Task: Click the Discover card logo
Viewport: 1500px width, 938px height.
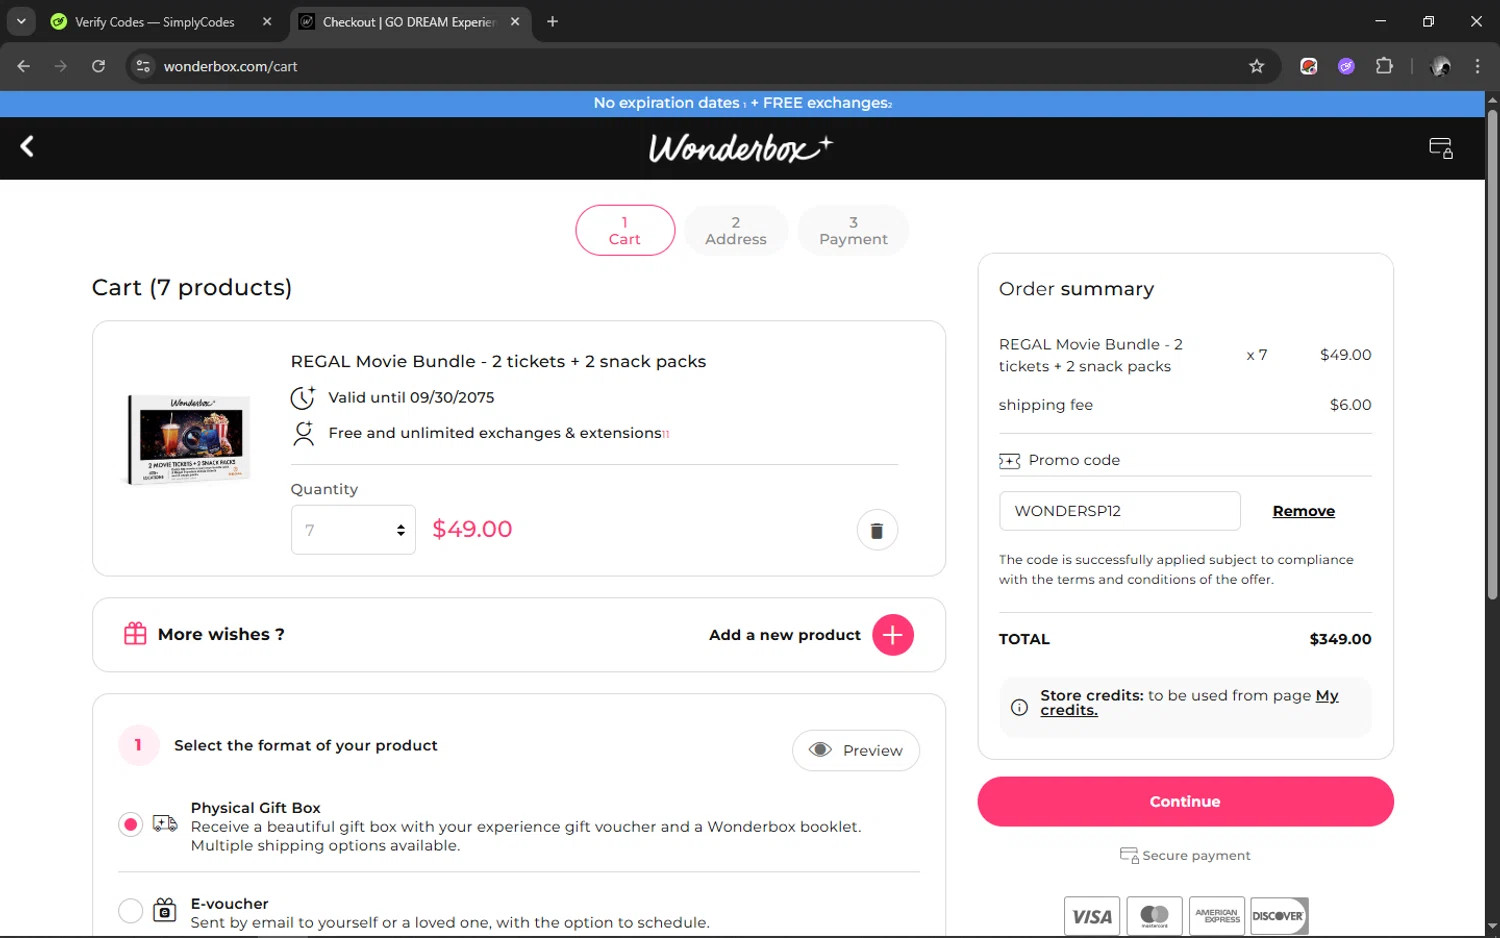Action: coord(1279,916)
